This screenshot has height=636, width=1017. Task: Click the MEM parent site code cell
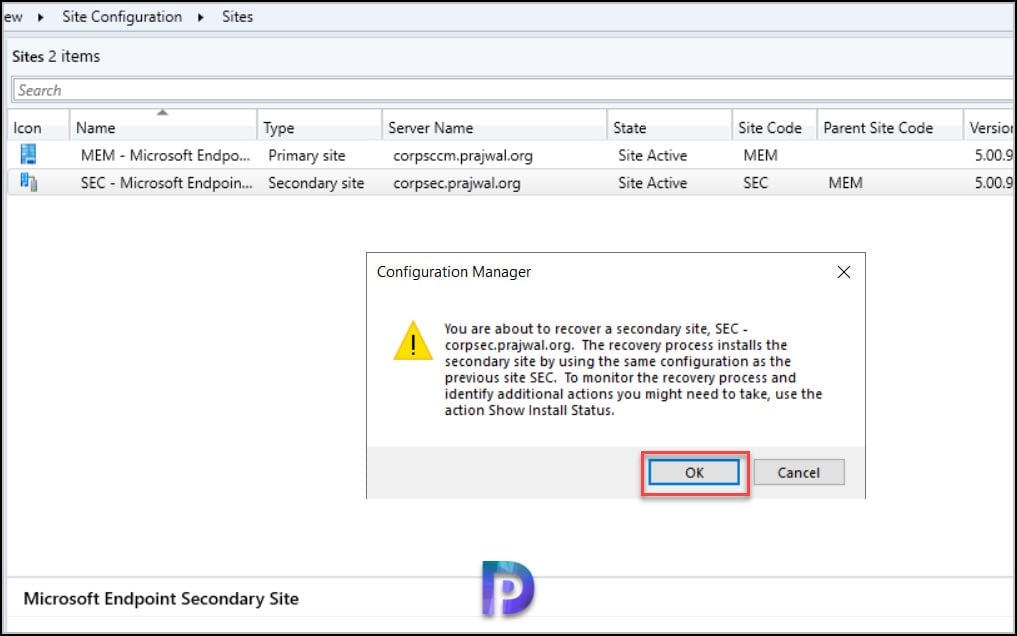coord(845,183)
